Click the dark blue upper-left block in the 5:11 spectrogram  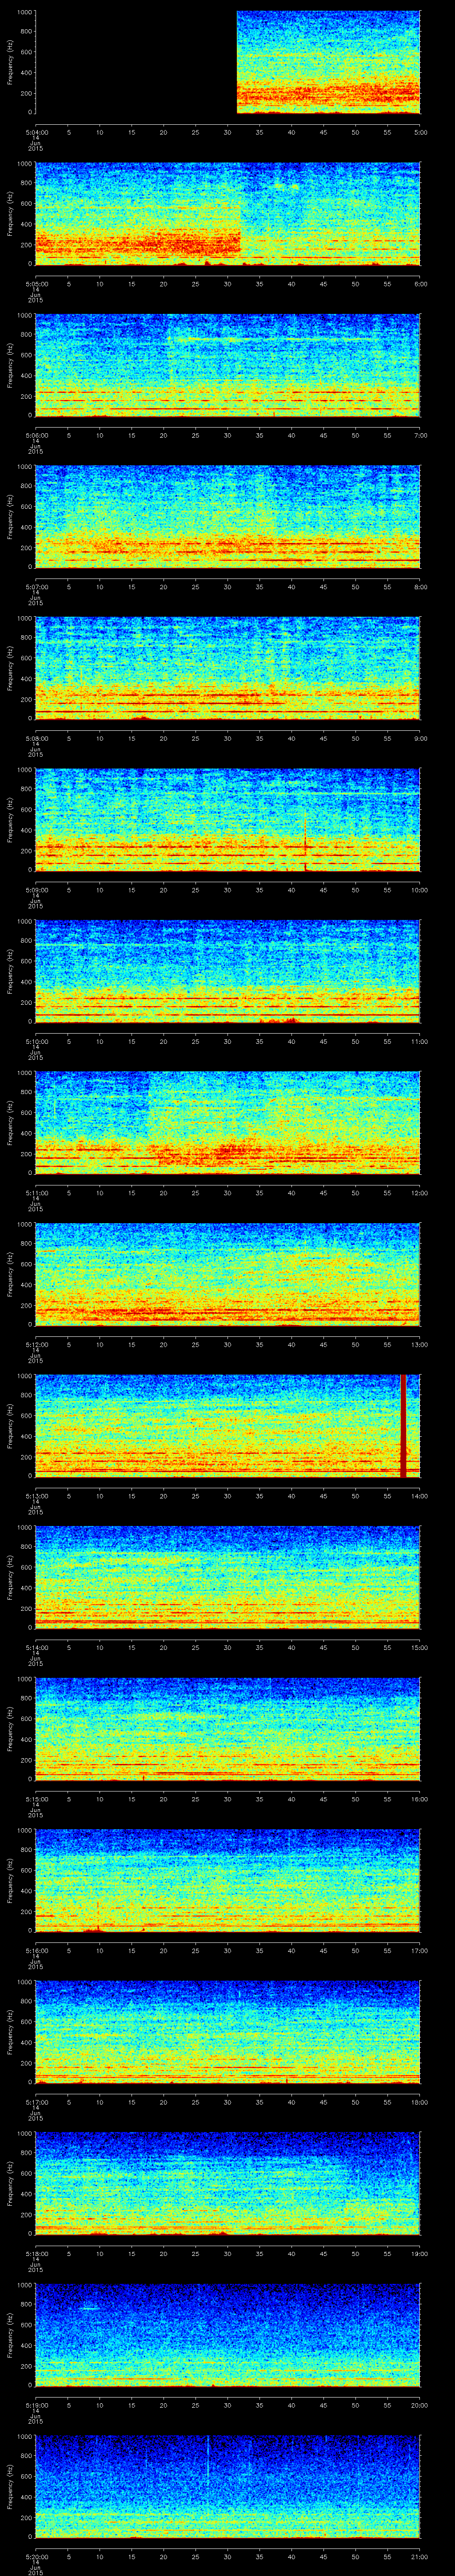[x=90, y=1095]
